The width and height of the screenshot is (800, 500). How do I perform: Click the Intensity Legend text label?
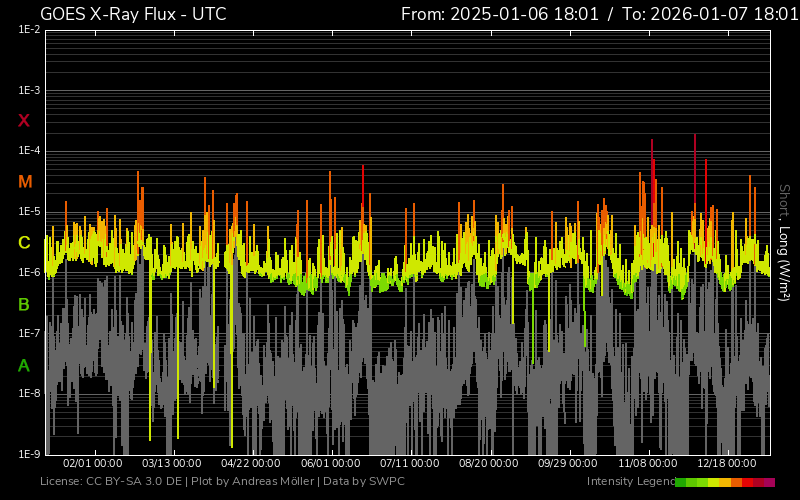pos(629,482)
